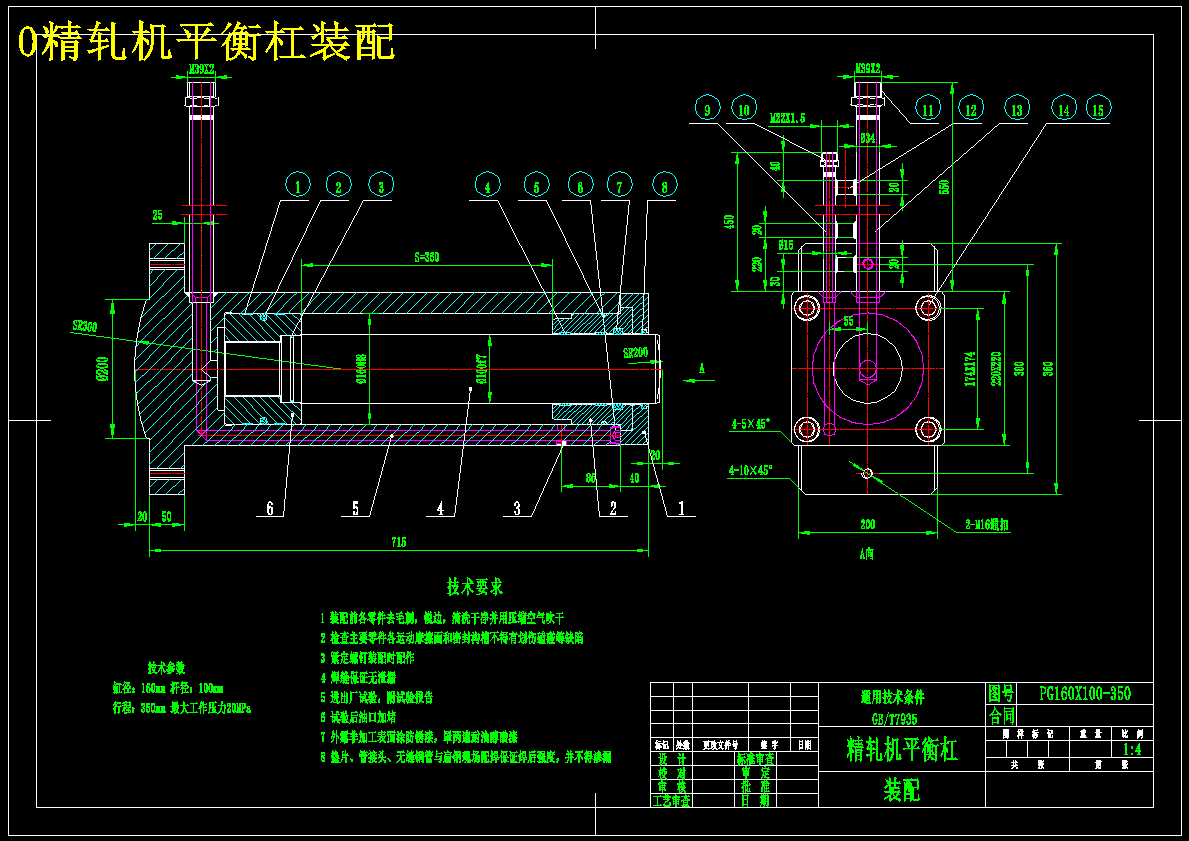
Task: Click the '工艺审查' cell in the title block
Action: 672,800
